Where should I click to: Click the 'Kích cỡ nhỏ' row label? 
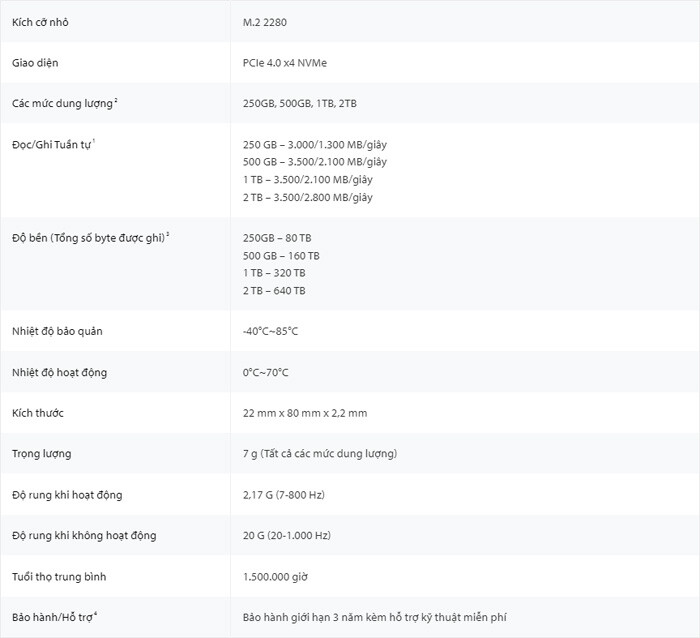[40, 22]
